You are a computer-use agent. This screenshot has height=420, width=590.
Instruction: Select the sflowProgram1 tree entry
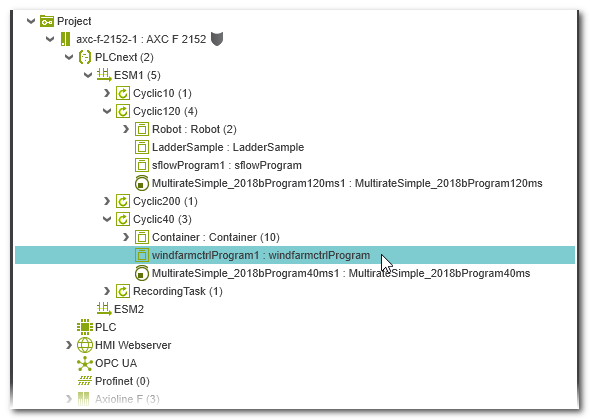(x=227, y=165)
